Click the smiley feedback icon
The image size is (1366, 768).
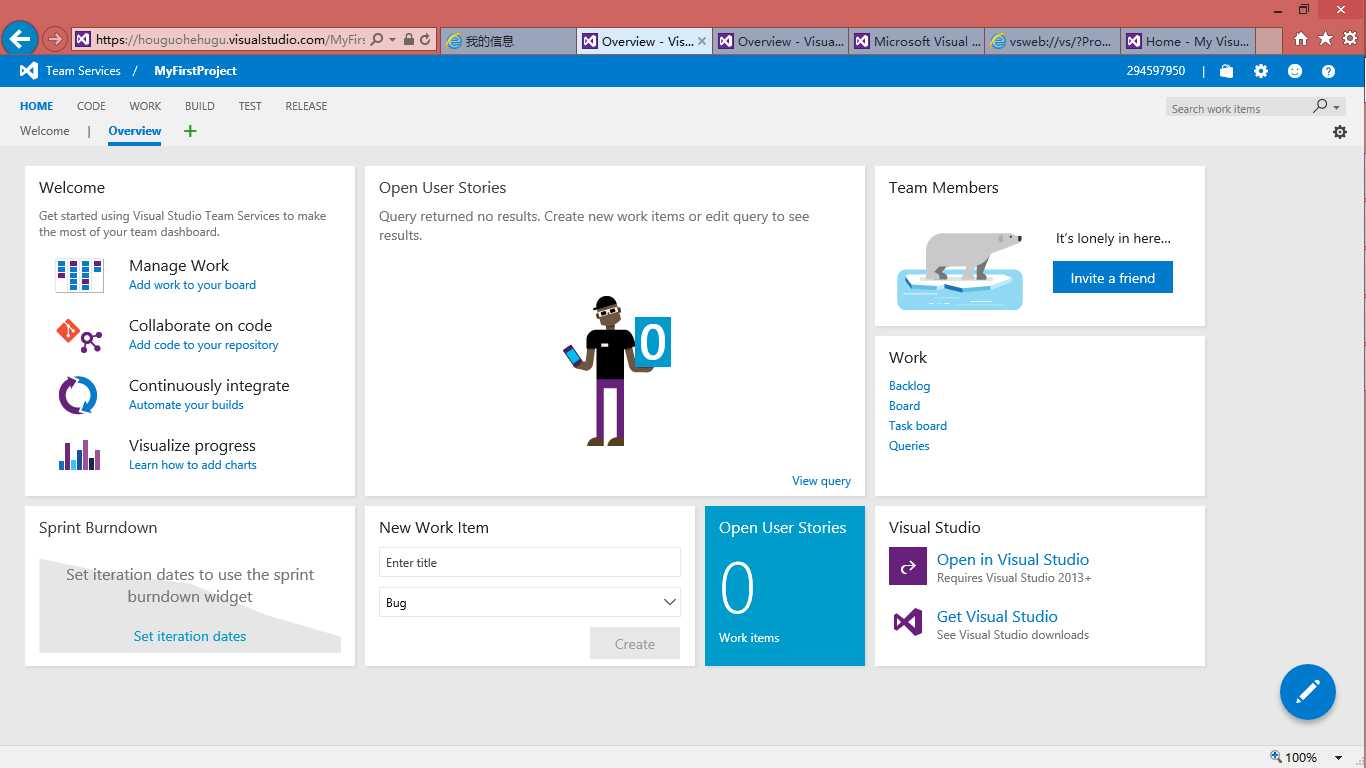[x=1295, y=71]
